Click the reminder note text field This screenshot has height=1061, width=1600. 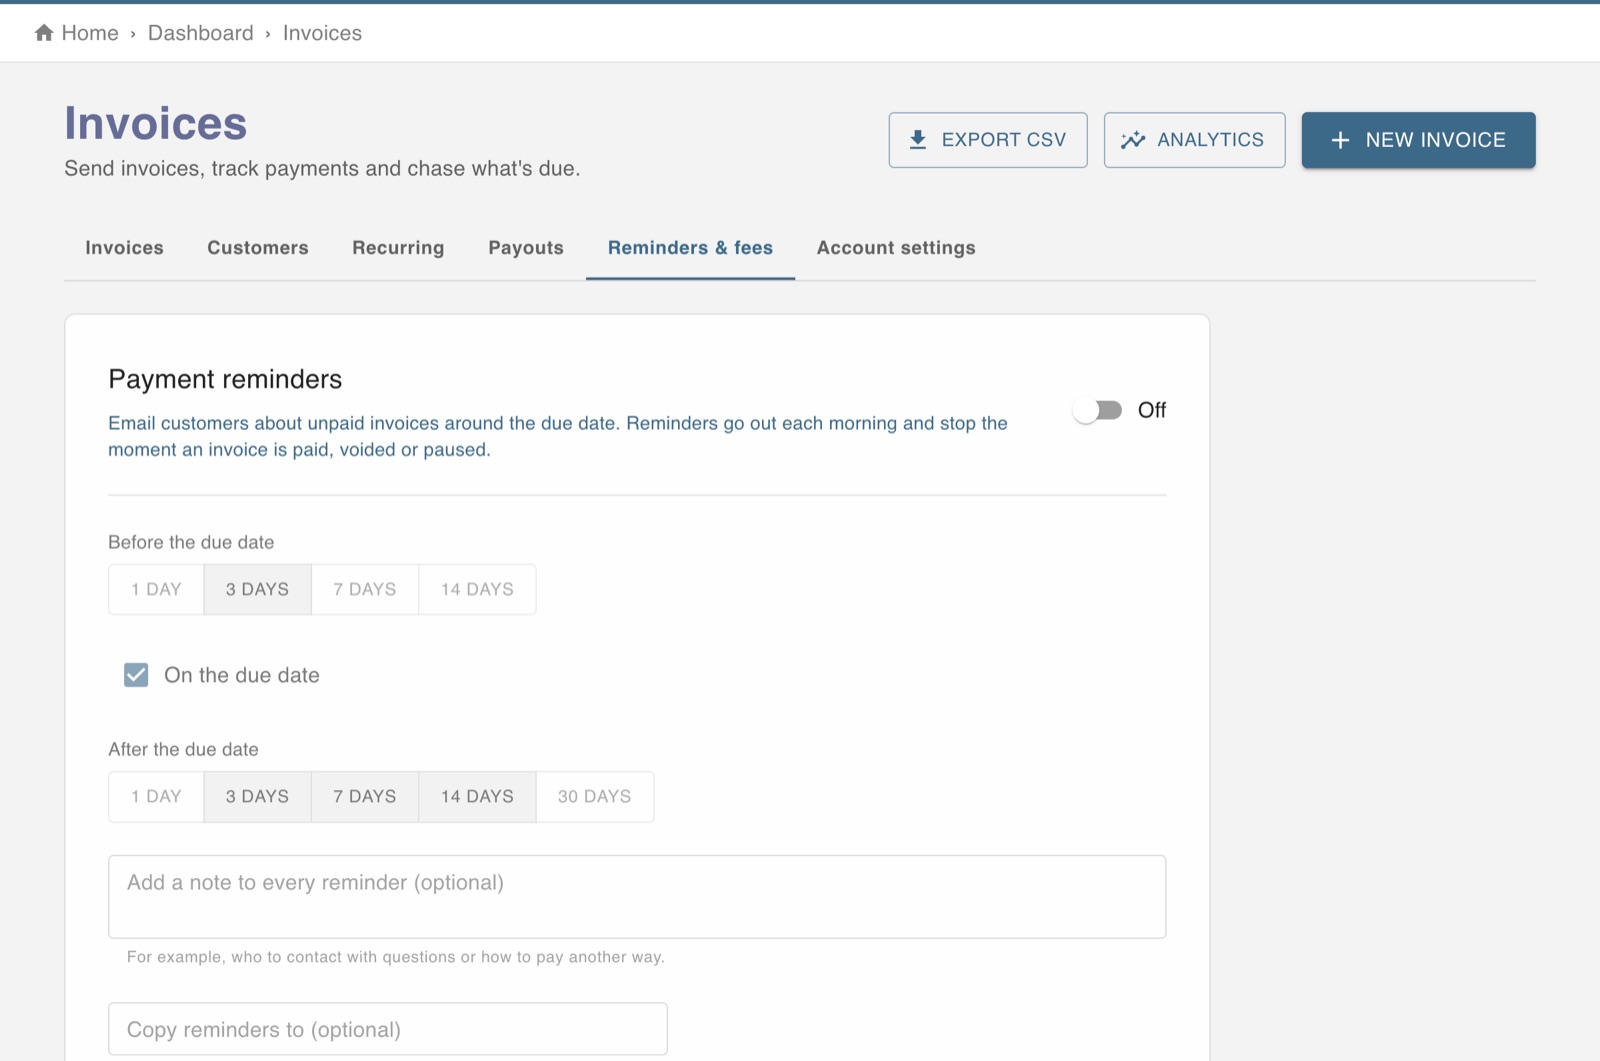point(637,896)
